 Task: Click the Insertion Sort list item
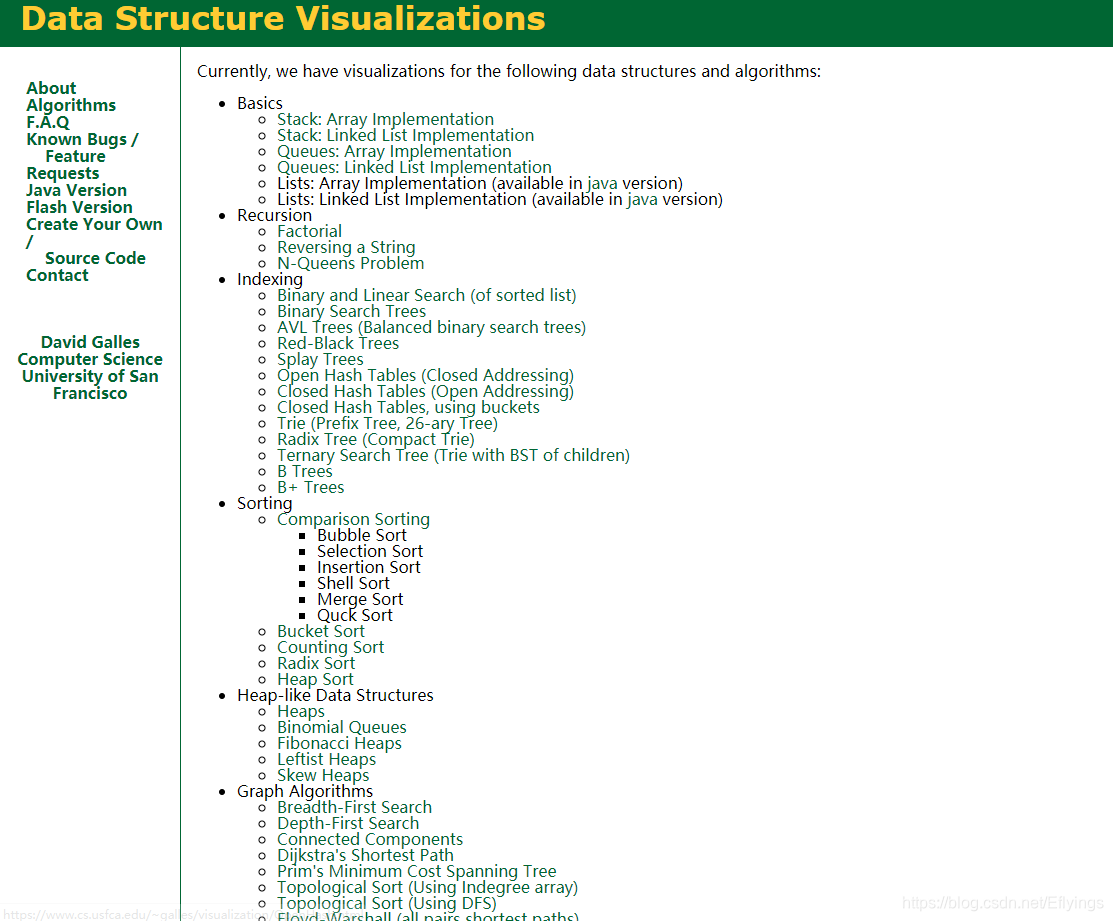(x=368, y=568)
